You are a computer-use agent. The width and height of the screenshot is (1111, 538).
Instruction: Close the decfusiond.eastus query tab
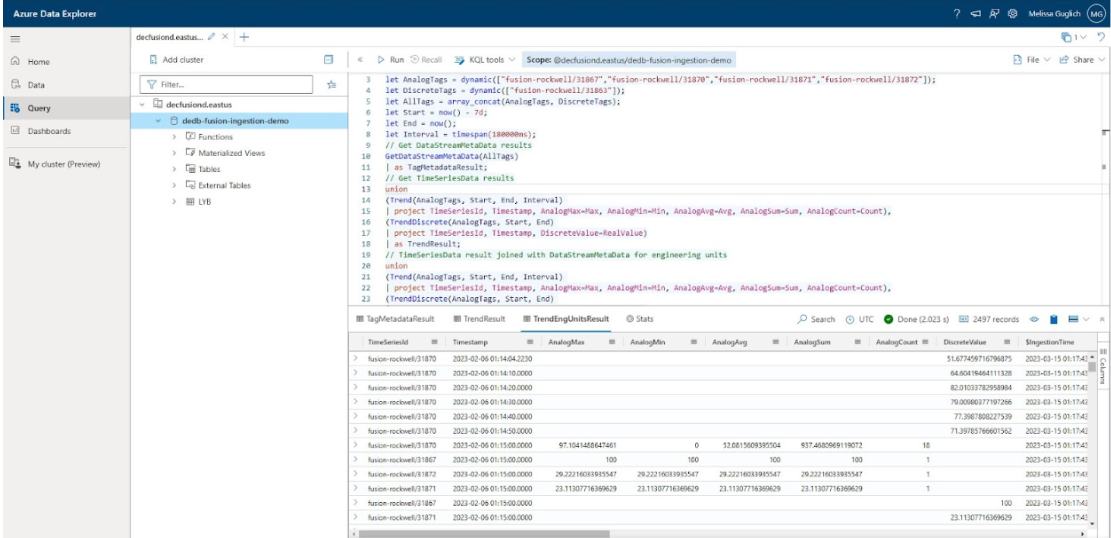pos(225,36)
